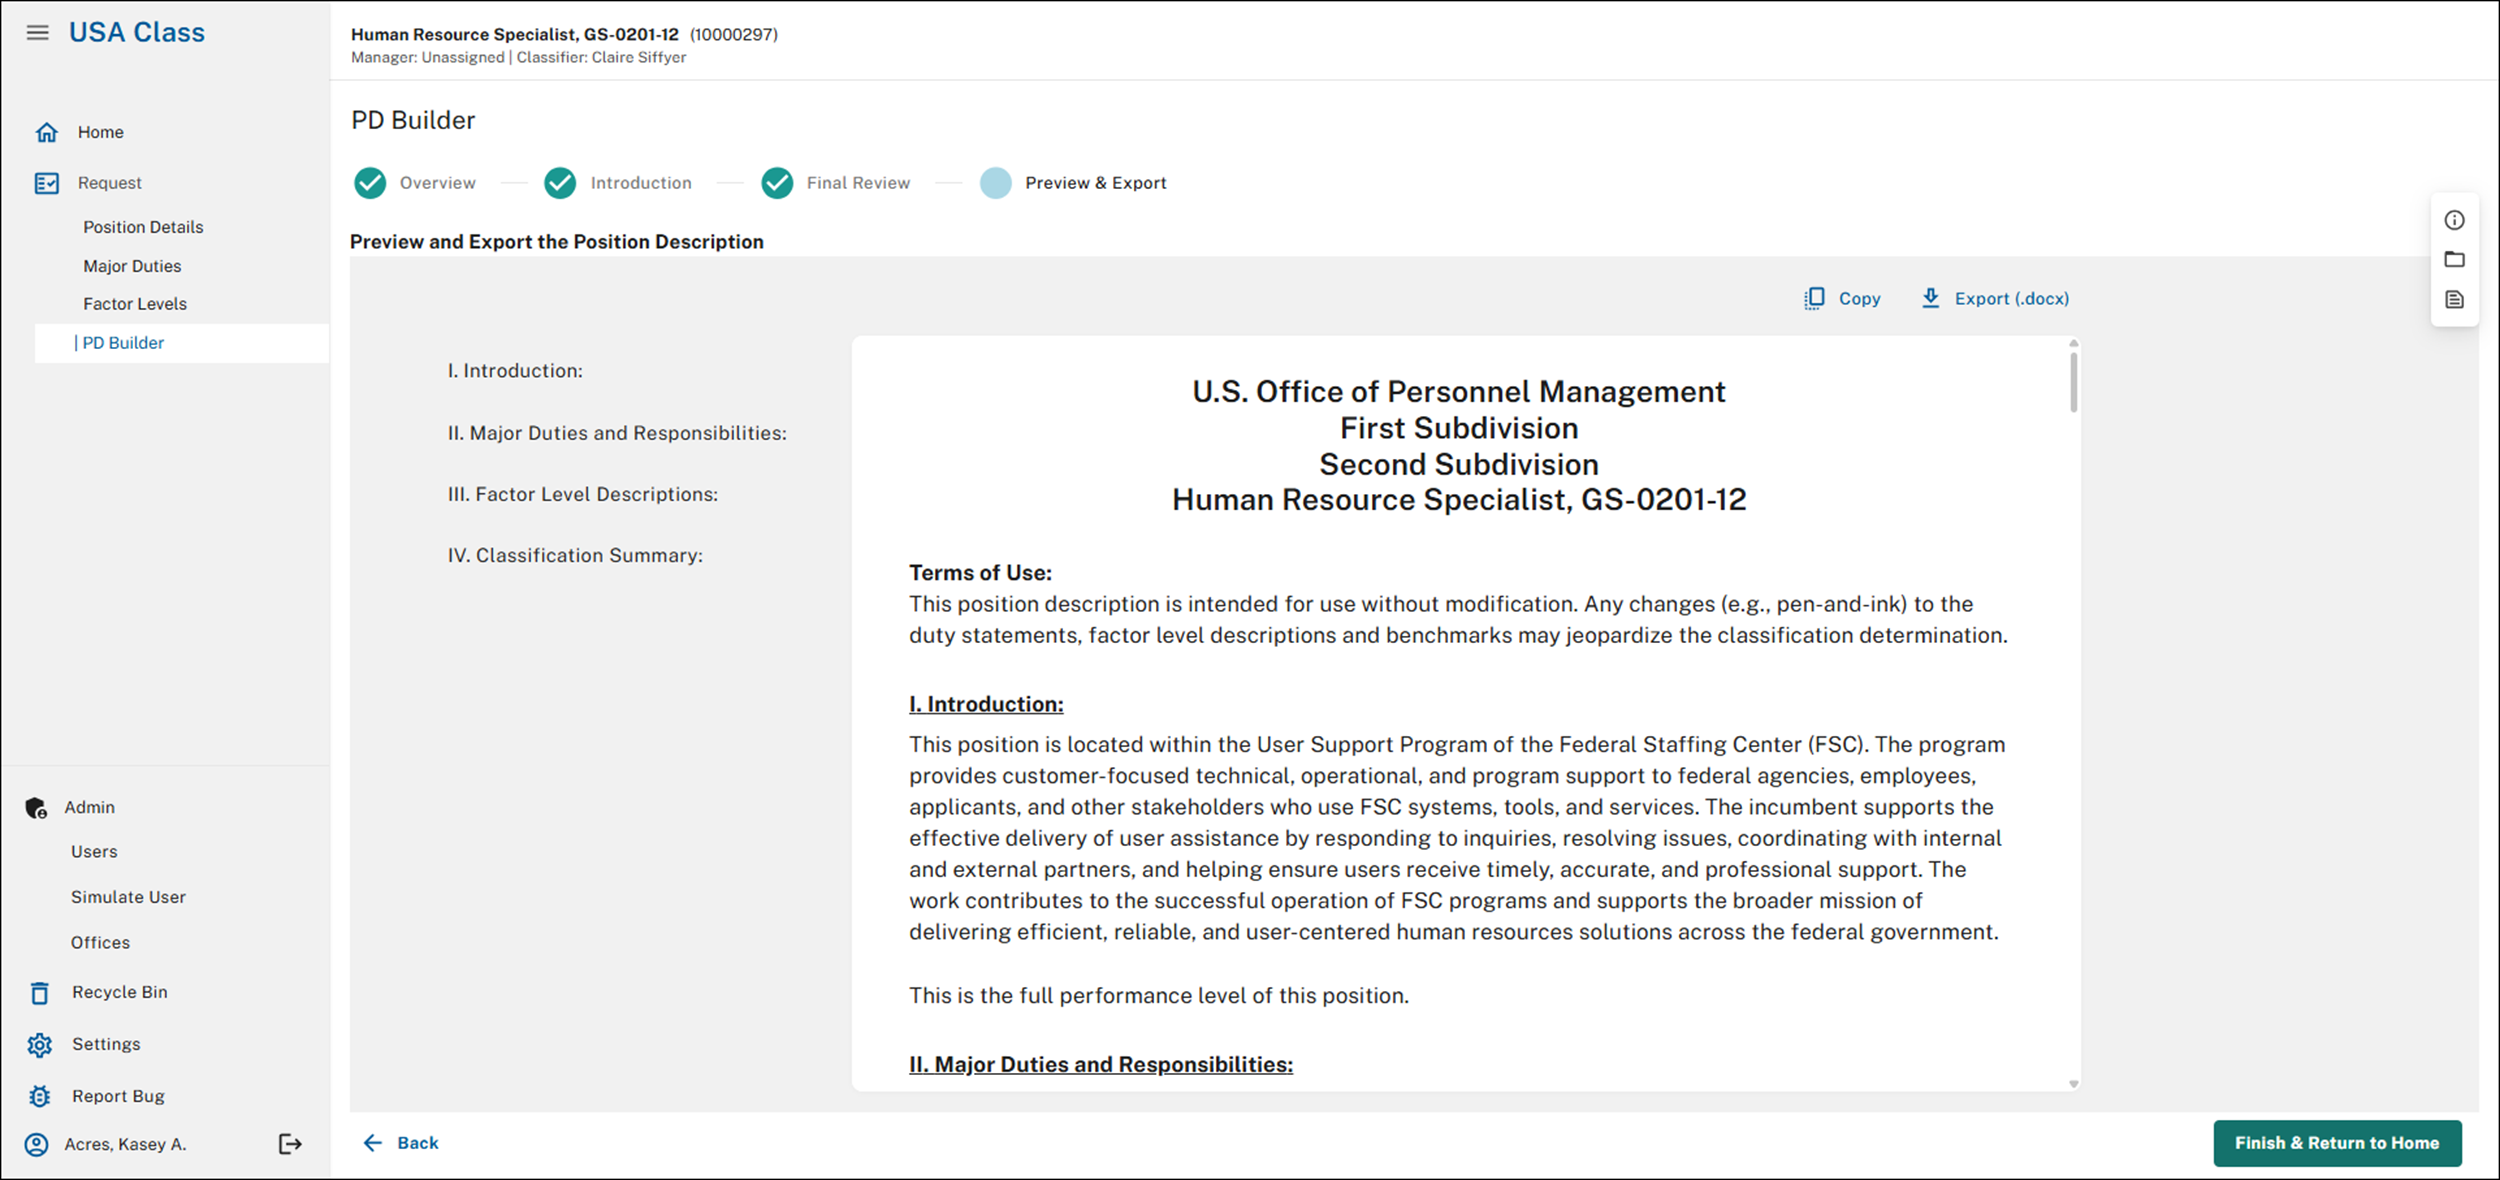This screenshot has width=2500, height=1180.
Task: Open Request in the sidebar
Action: pyautogui.click(x=110, y=183)
